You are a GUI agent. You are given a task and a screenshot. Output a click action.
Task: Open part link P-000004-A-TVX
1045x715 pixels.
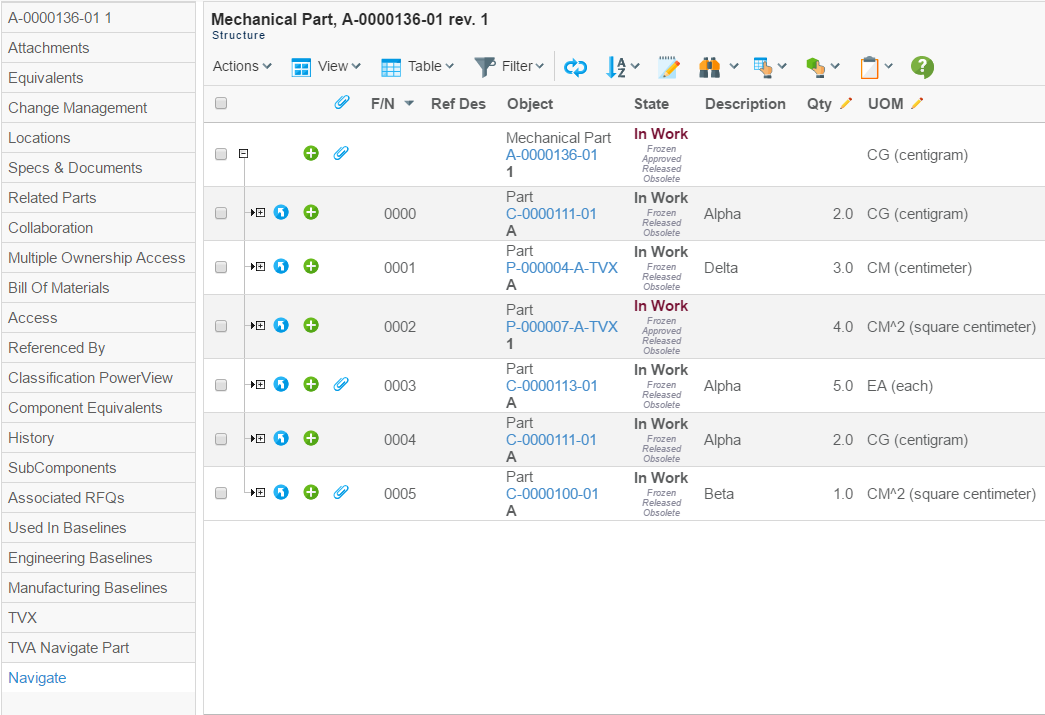[561, 268]
